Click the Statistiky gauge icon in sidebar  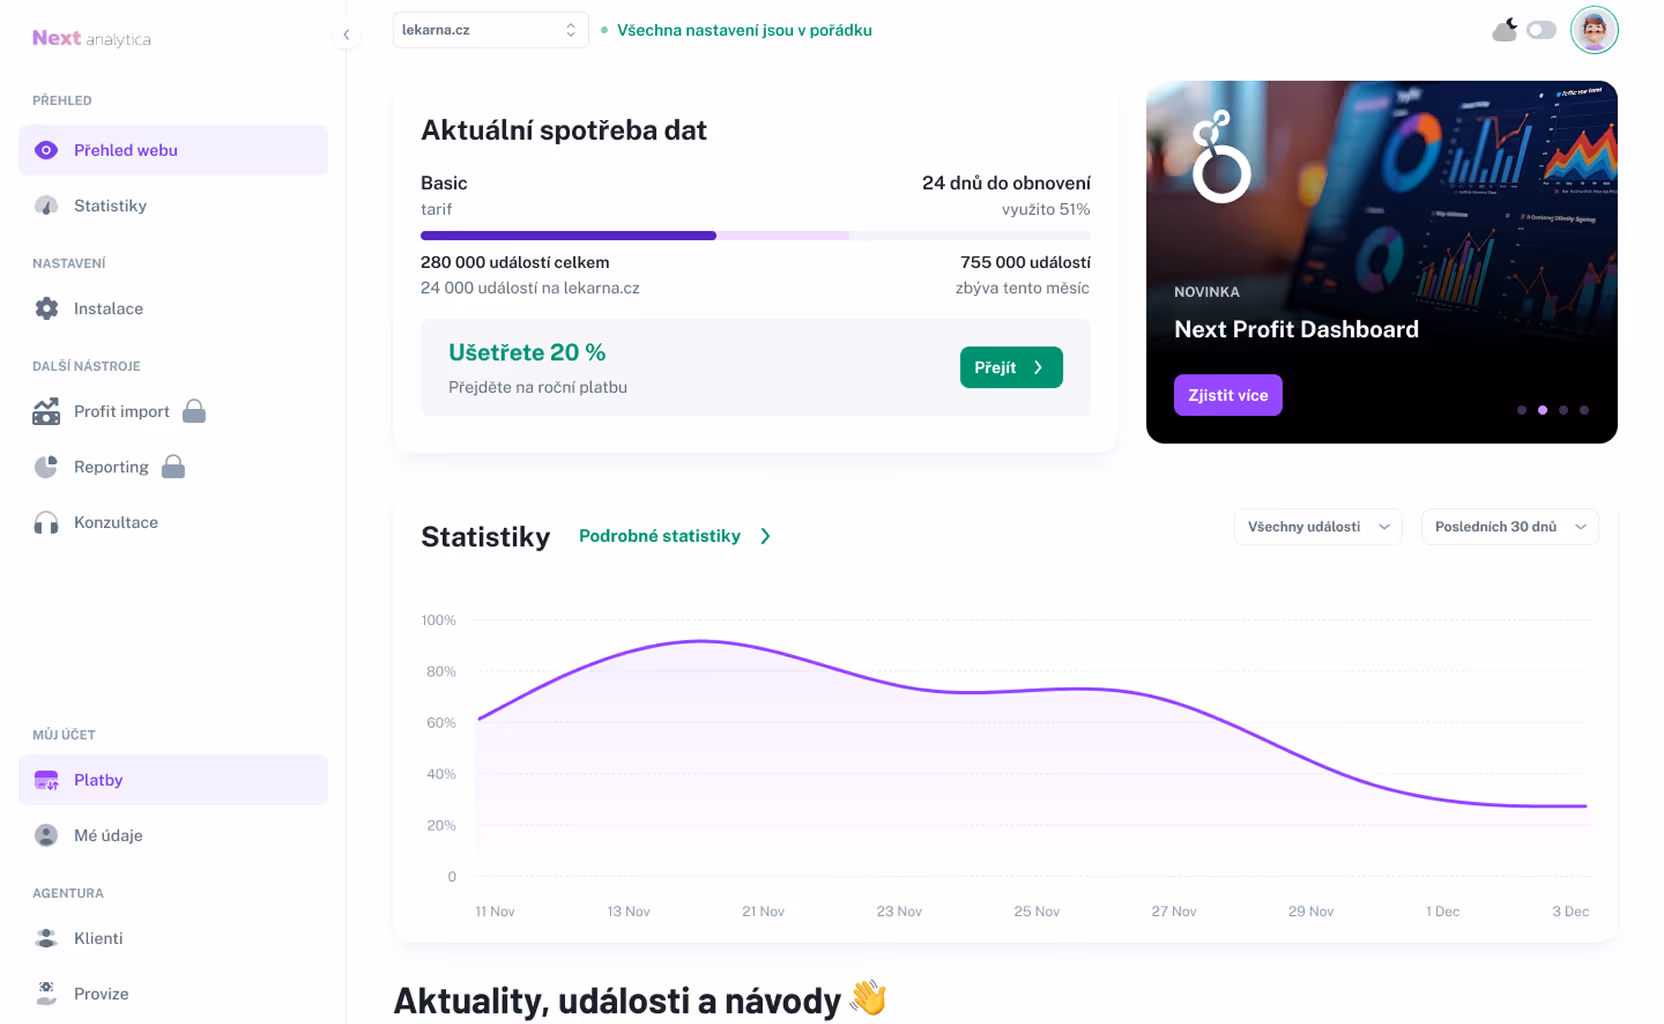click(46, 206)
